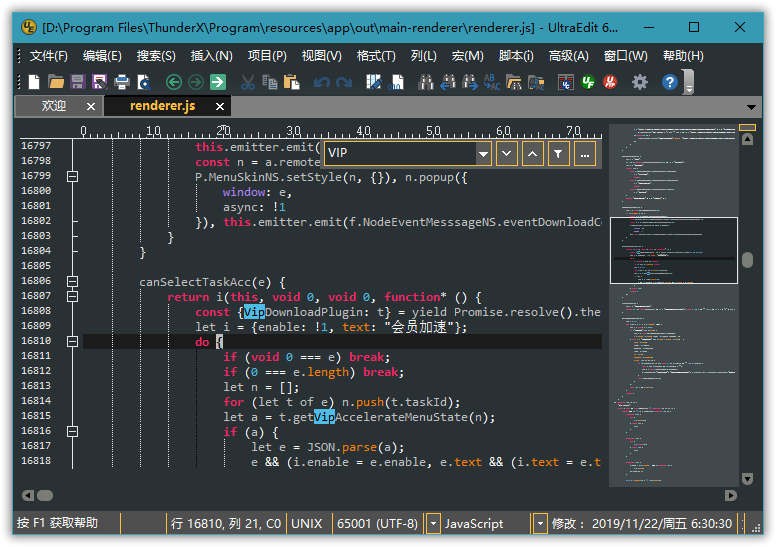Open the encoding dropdown in status bar

tap(433, 523)
